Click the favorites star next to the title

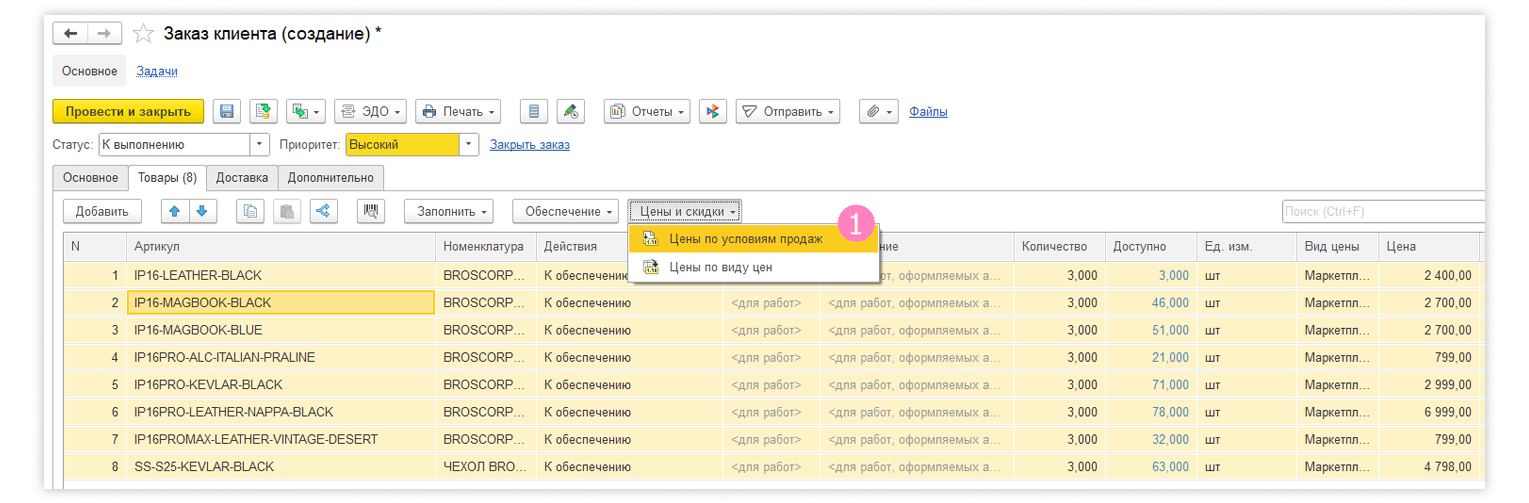pyautogui.click(x=143, y=34)
